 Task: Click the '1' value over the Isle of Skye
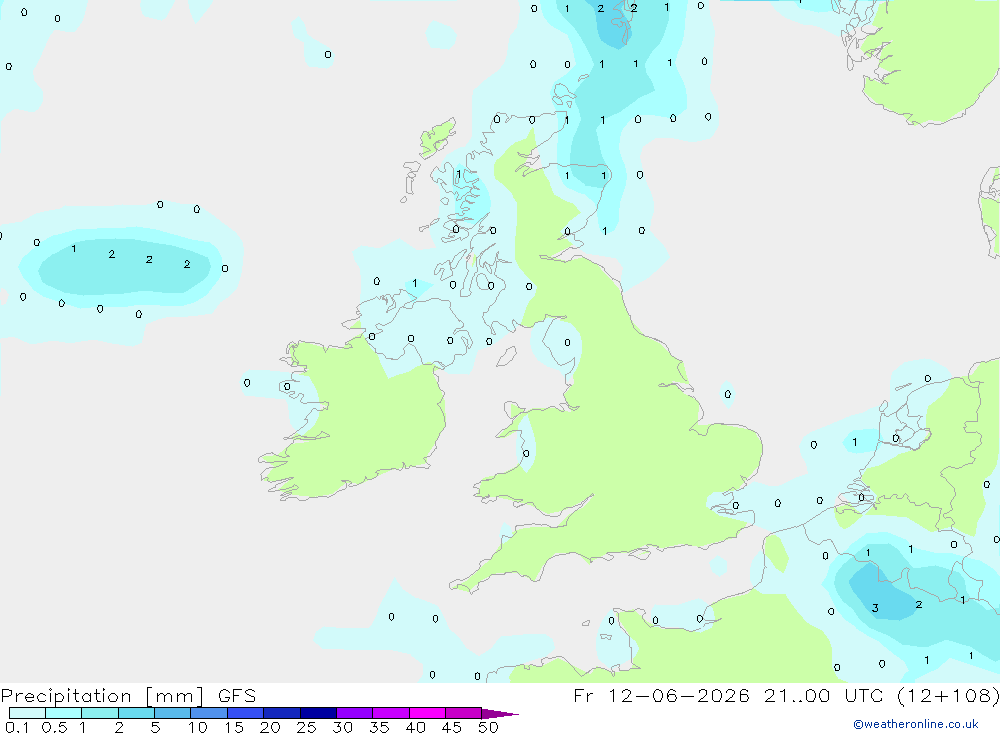459,174
